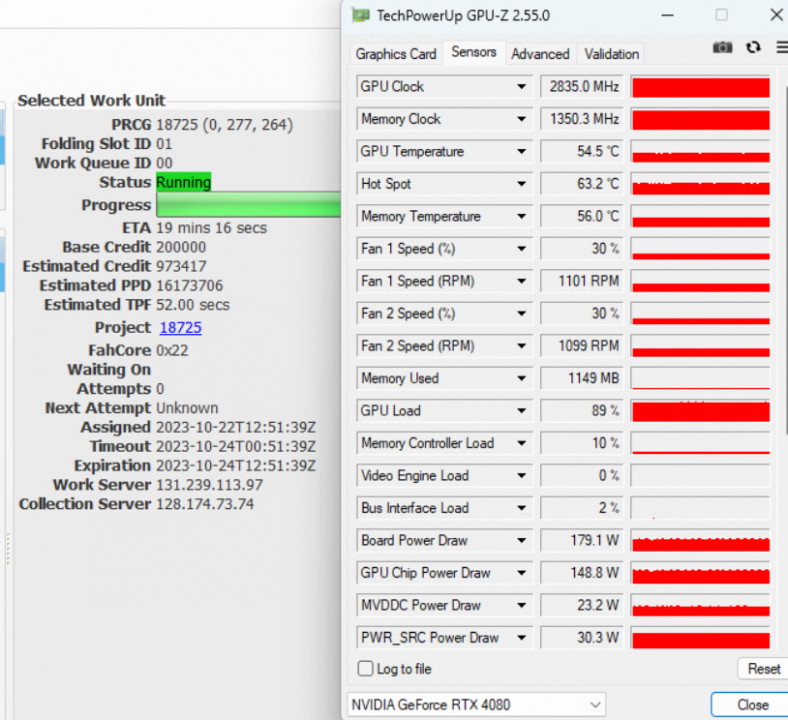Click the ETA 19 mins 16 secs
Viewport: 788px width, 720px height.
point(211,228)
